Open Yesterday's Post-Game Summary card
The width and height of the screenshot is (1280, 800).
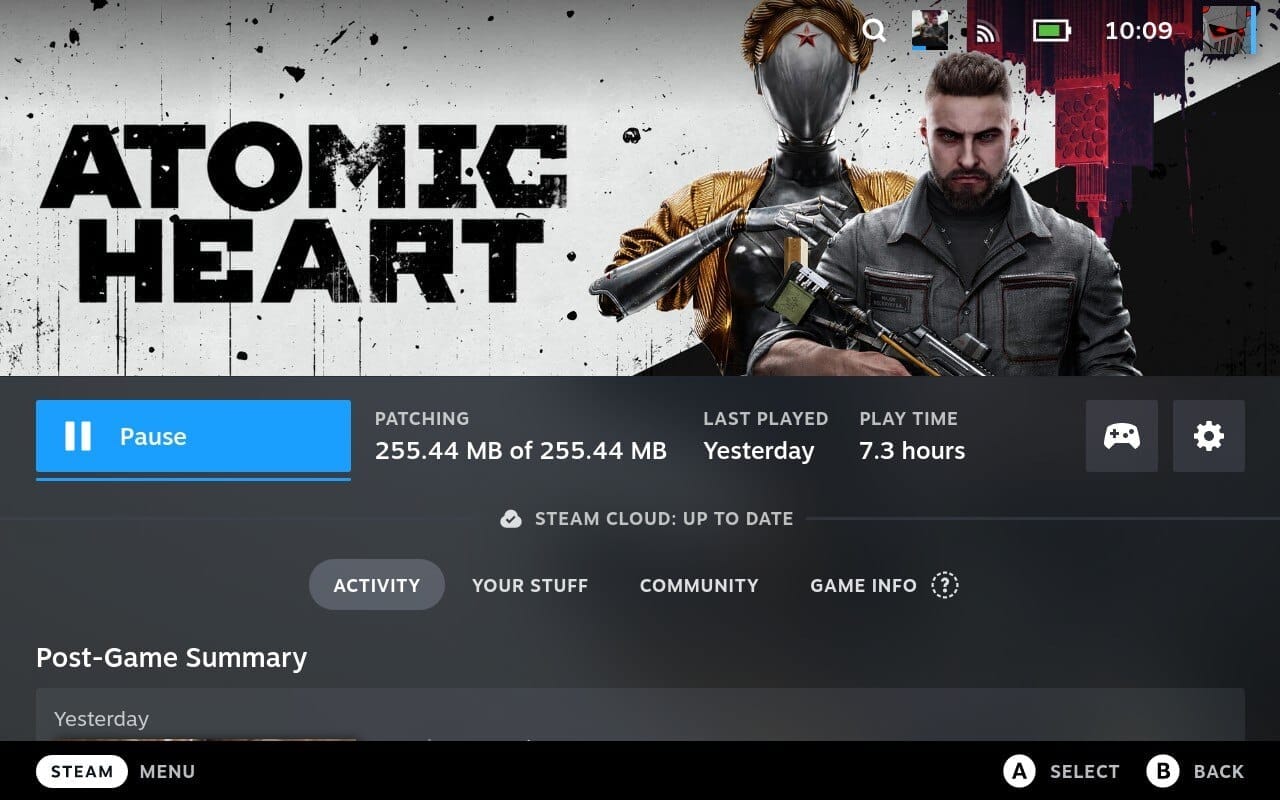[640, 715]
